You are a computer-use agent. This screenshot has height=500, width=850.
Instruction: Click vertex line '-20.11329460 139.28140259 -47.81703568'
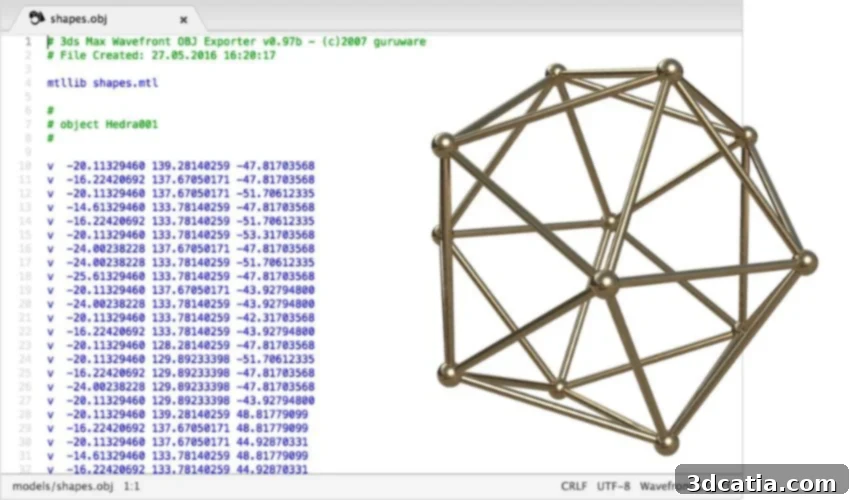coord(181,165)
